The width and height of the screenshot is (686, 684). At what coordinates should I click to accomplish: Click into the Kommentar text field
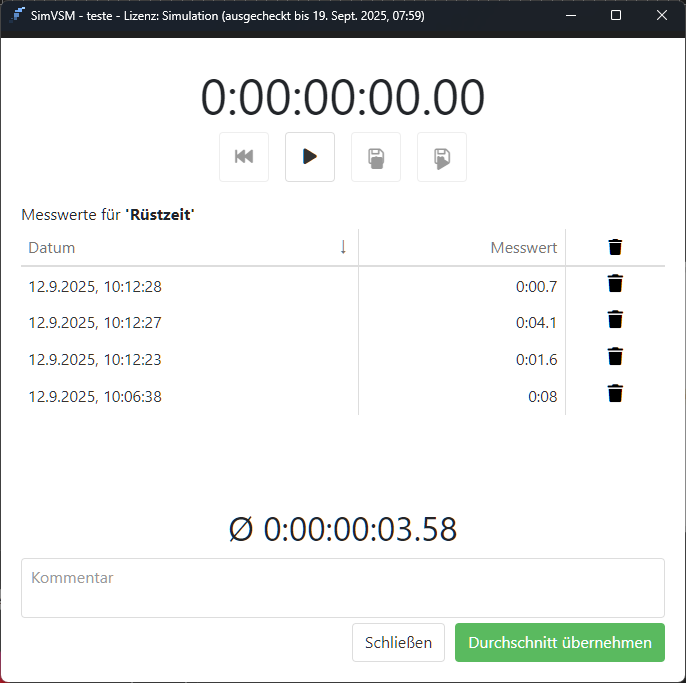click(x=343, y=588)
